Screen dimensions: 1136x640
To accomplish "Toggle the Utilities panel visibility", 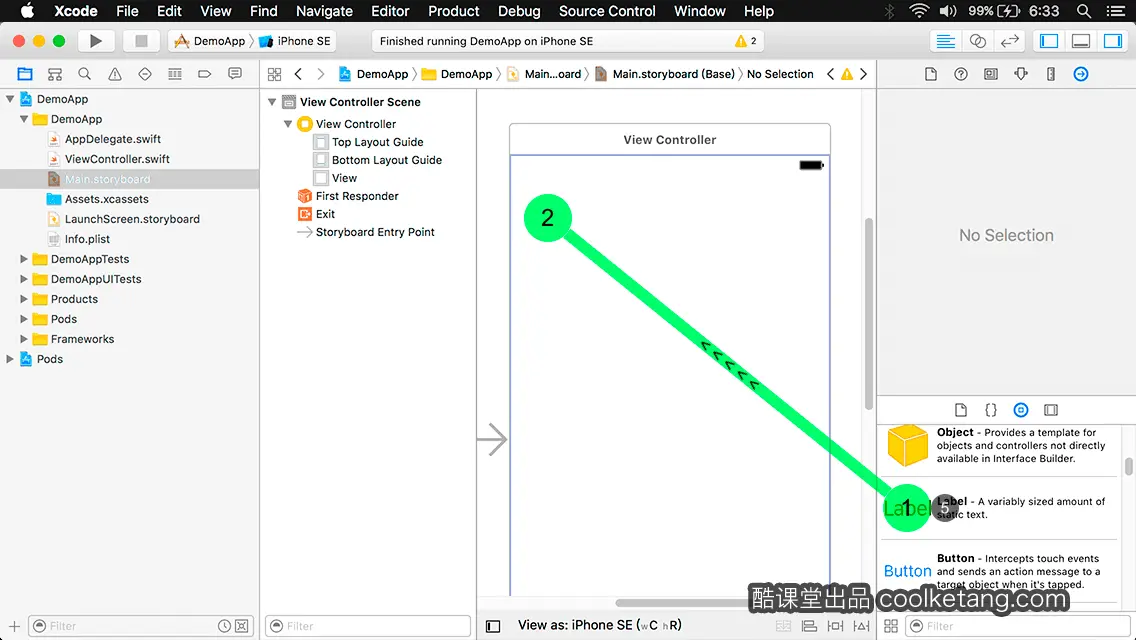I will click(1113, 41).
